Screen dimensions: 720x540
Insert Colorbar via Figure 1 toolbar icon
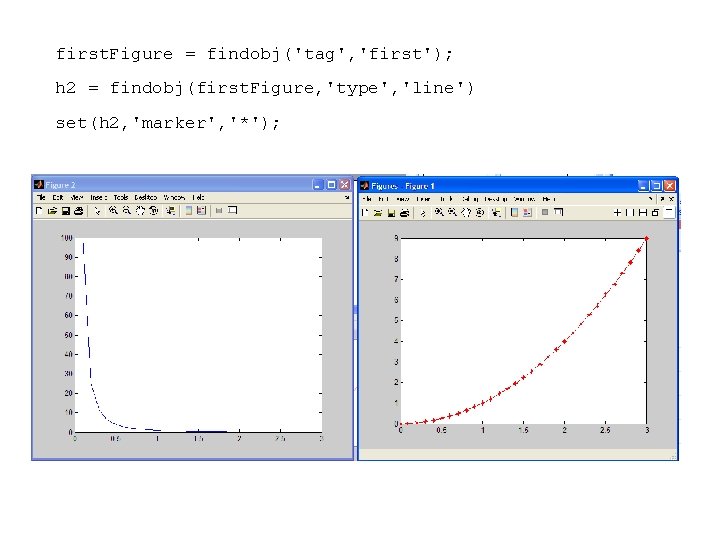[514, 212]
